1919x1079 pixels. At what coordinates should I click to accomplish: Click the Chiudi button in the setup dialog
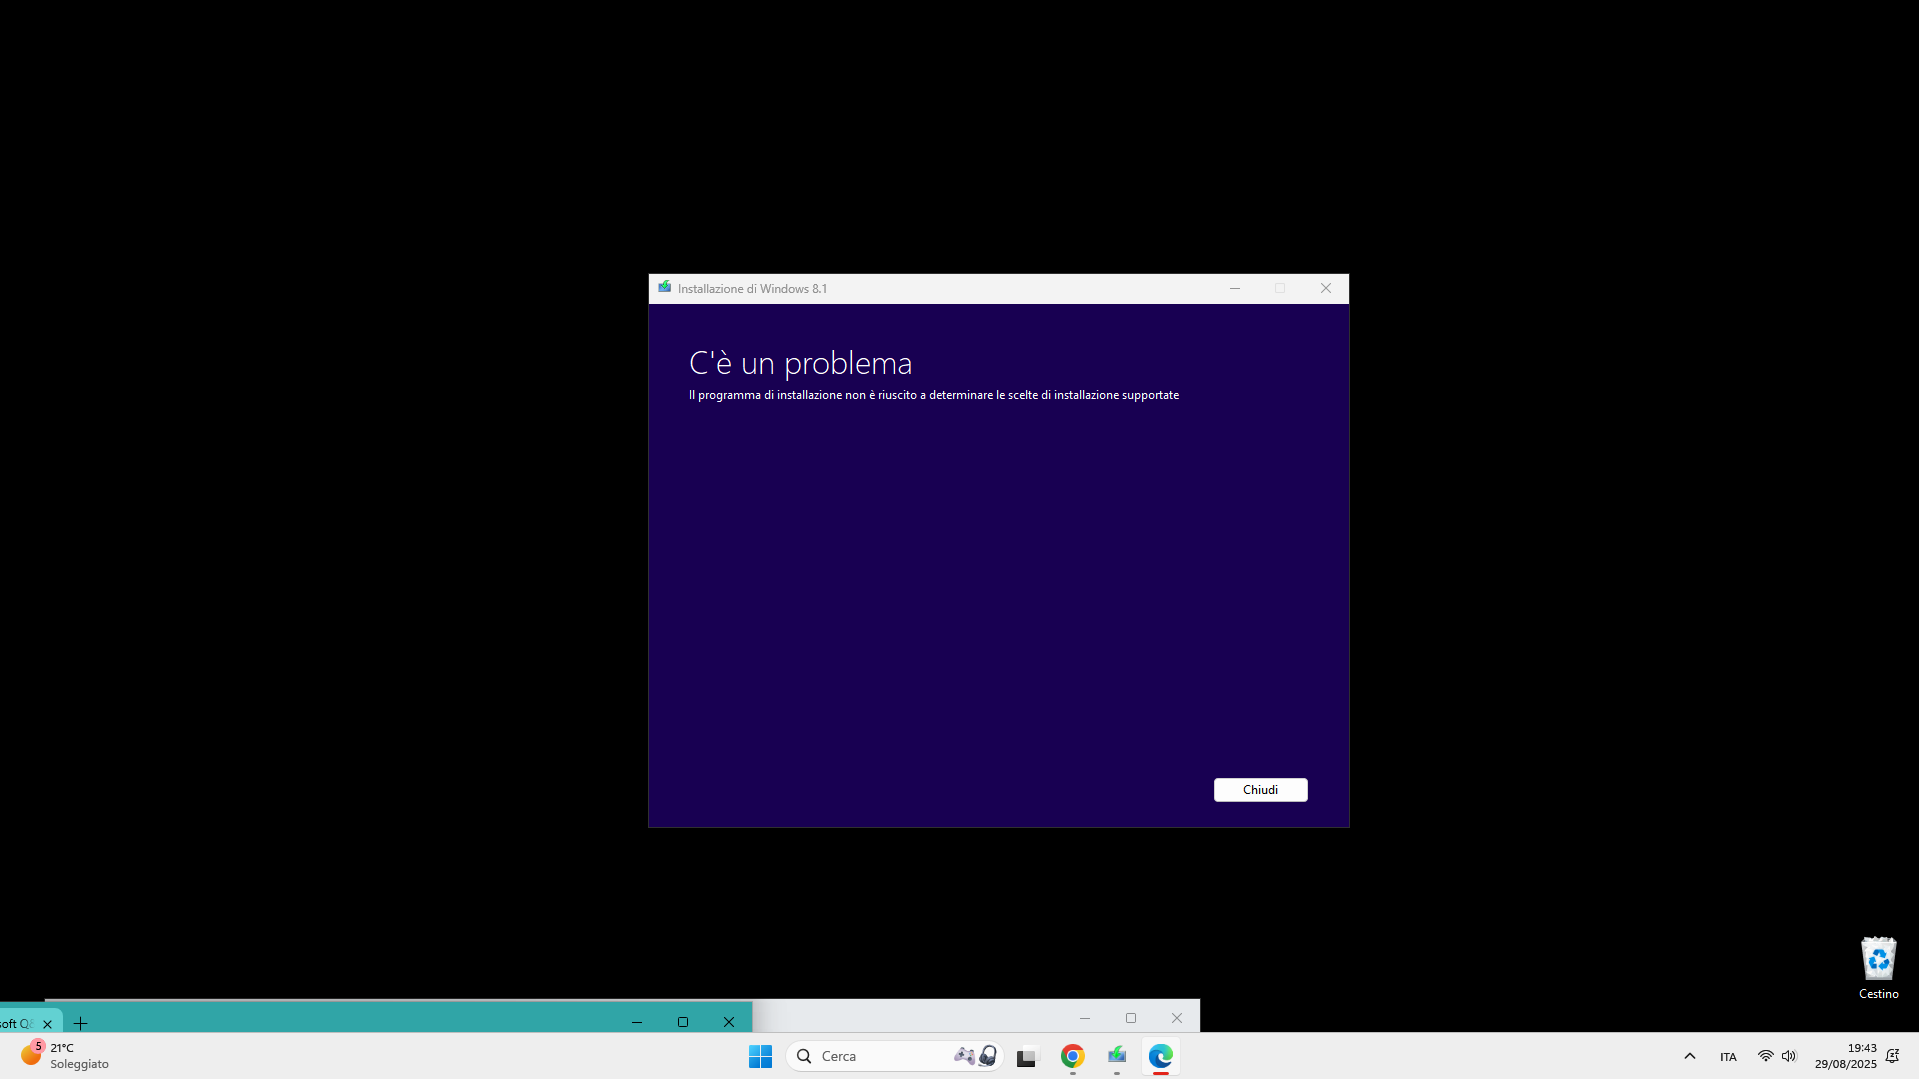click(x=1260, y=790)
